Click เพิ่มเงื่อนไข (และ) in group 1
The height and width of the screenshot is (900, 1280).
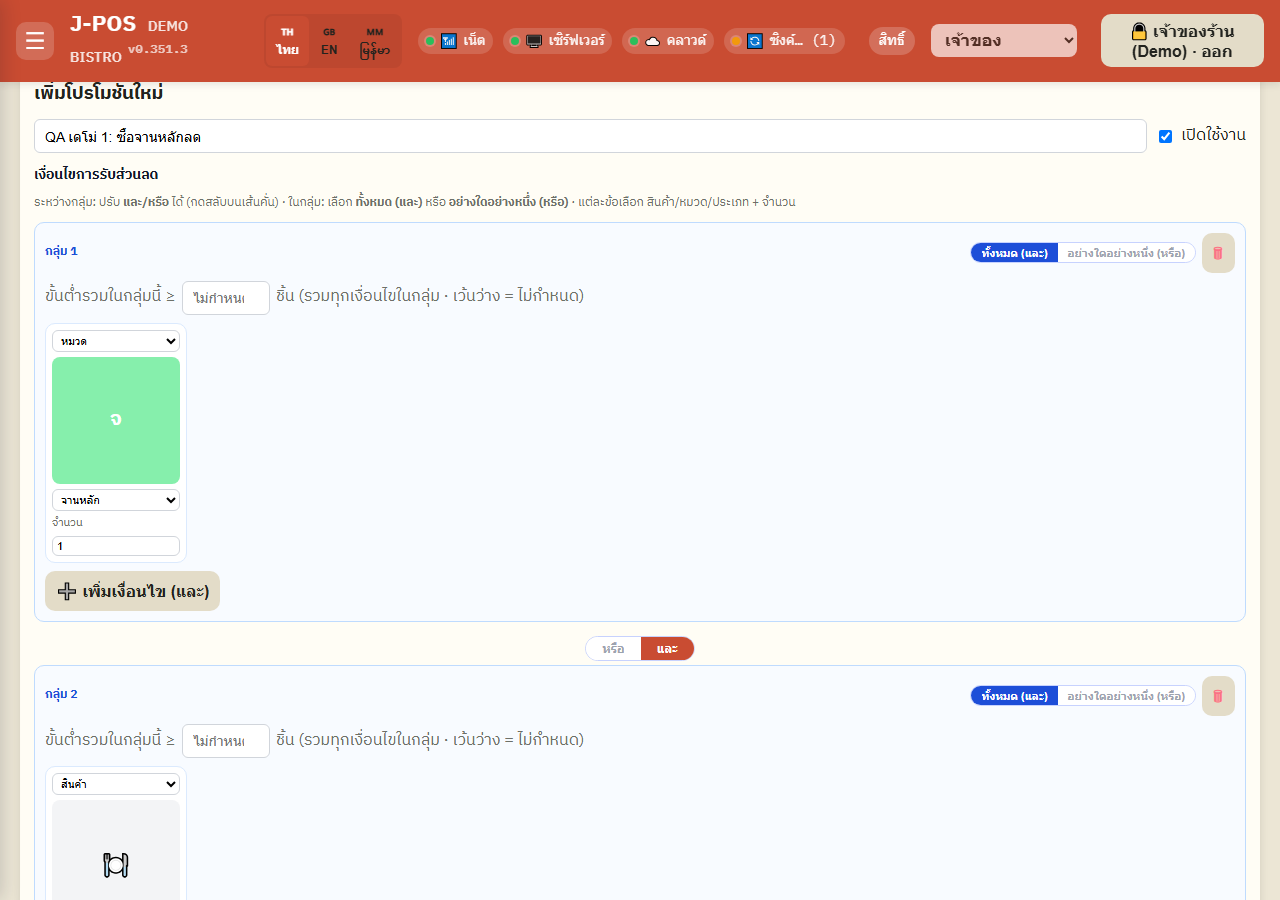point(132,591)
